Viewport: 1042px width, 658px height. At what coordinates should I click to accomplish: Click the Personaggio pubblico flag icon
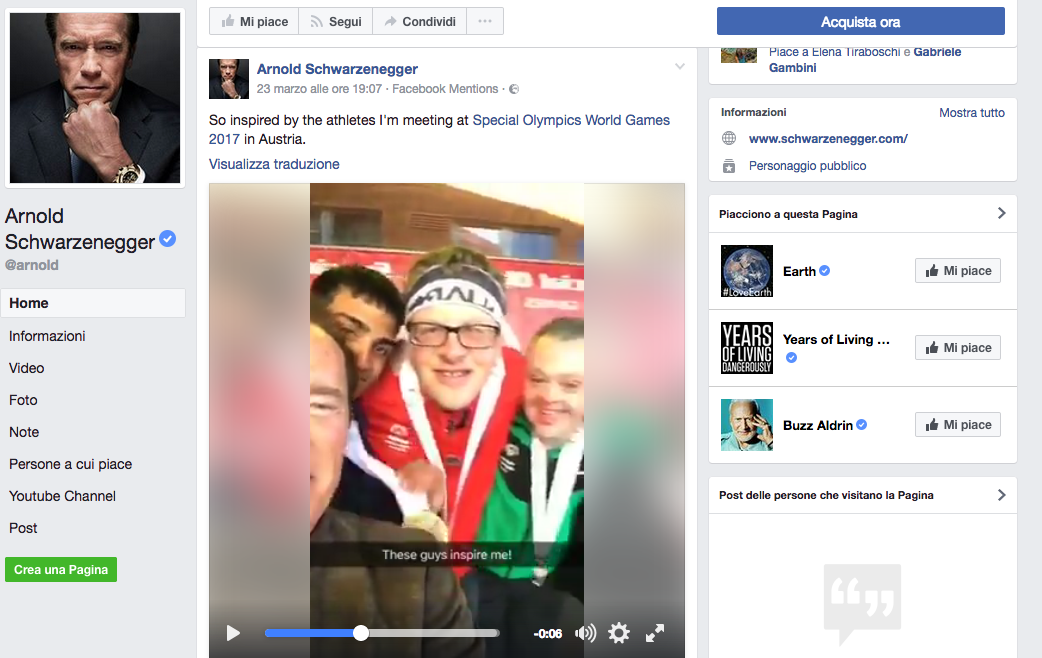(729, 166)
